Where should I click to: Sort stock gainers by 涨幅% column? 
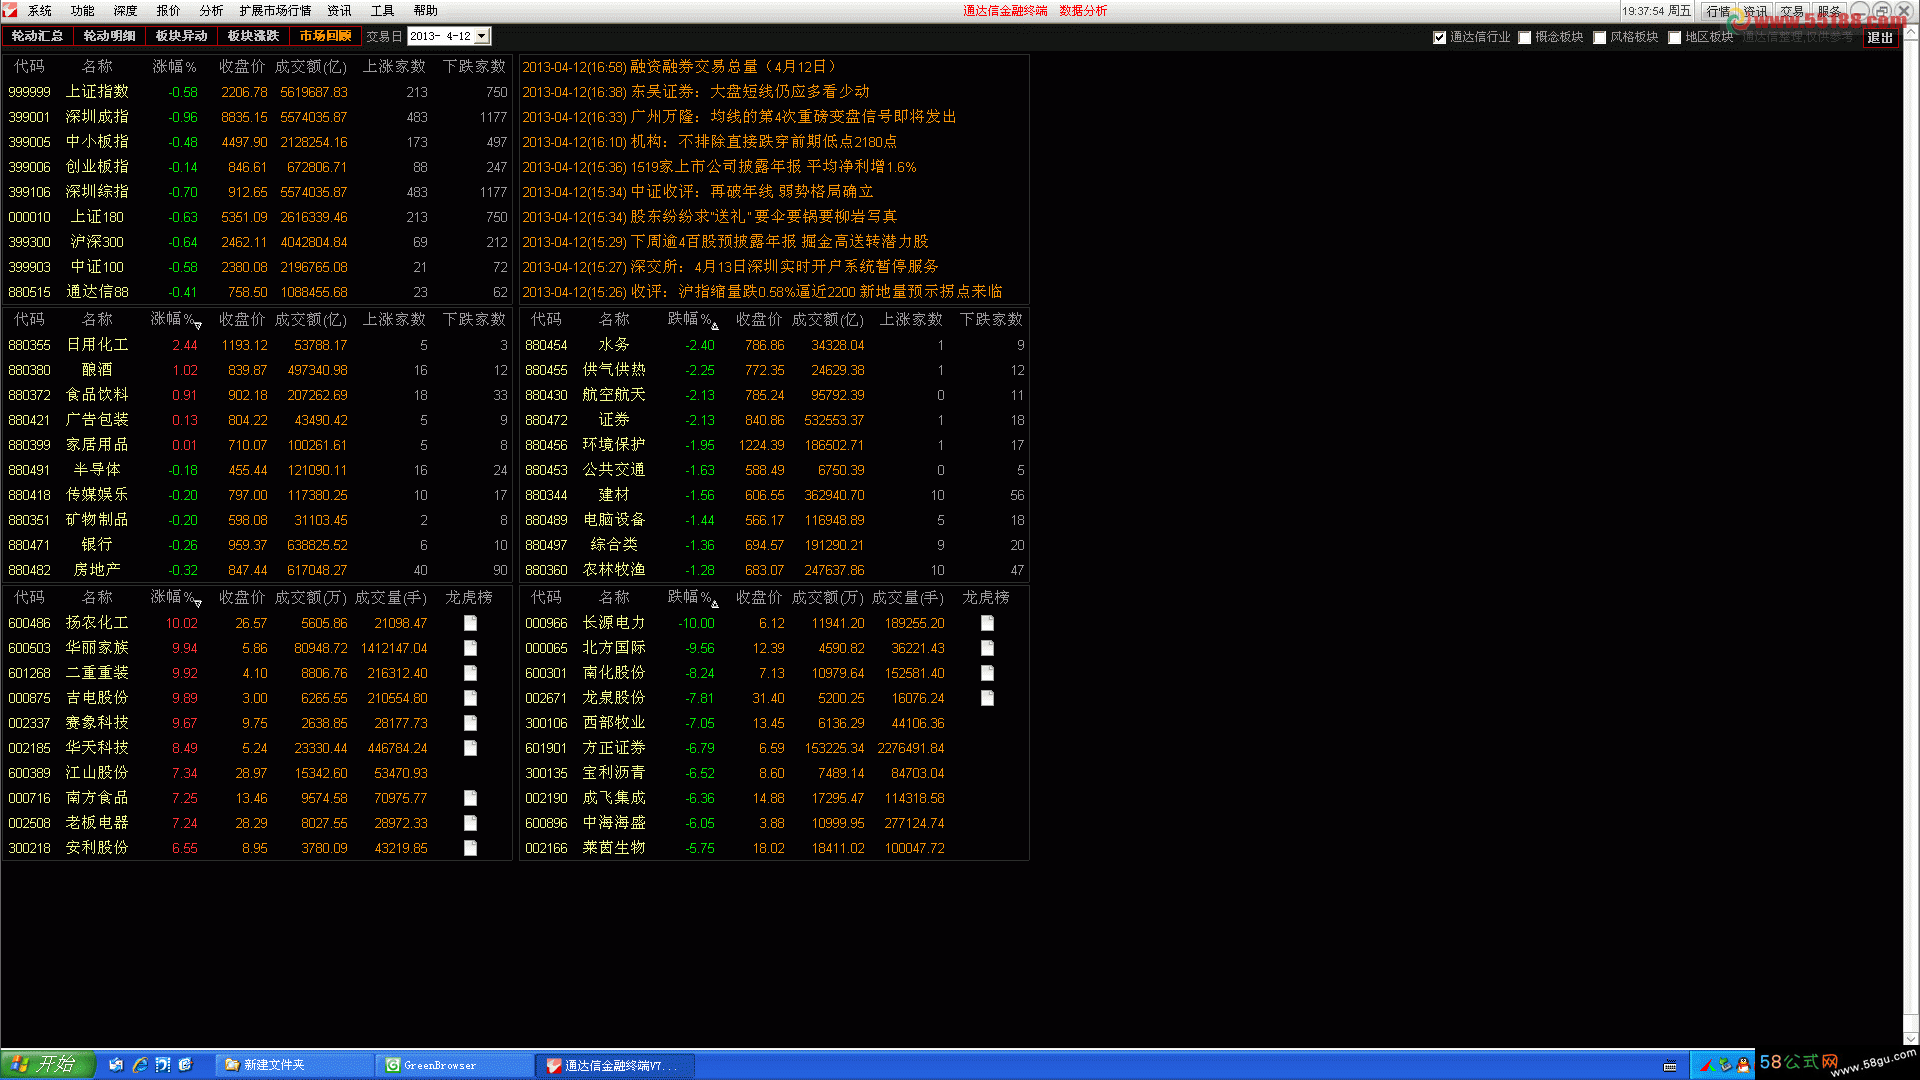pyautogui.click(x=176, y=597)
